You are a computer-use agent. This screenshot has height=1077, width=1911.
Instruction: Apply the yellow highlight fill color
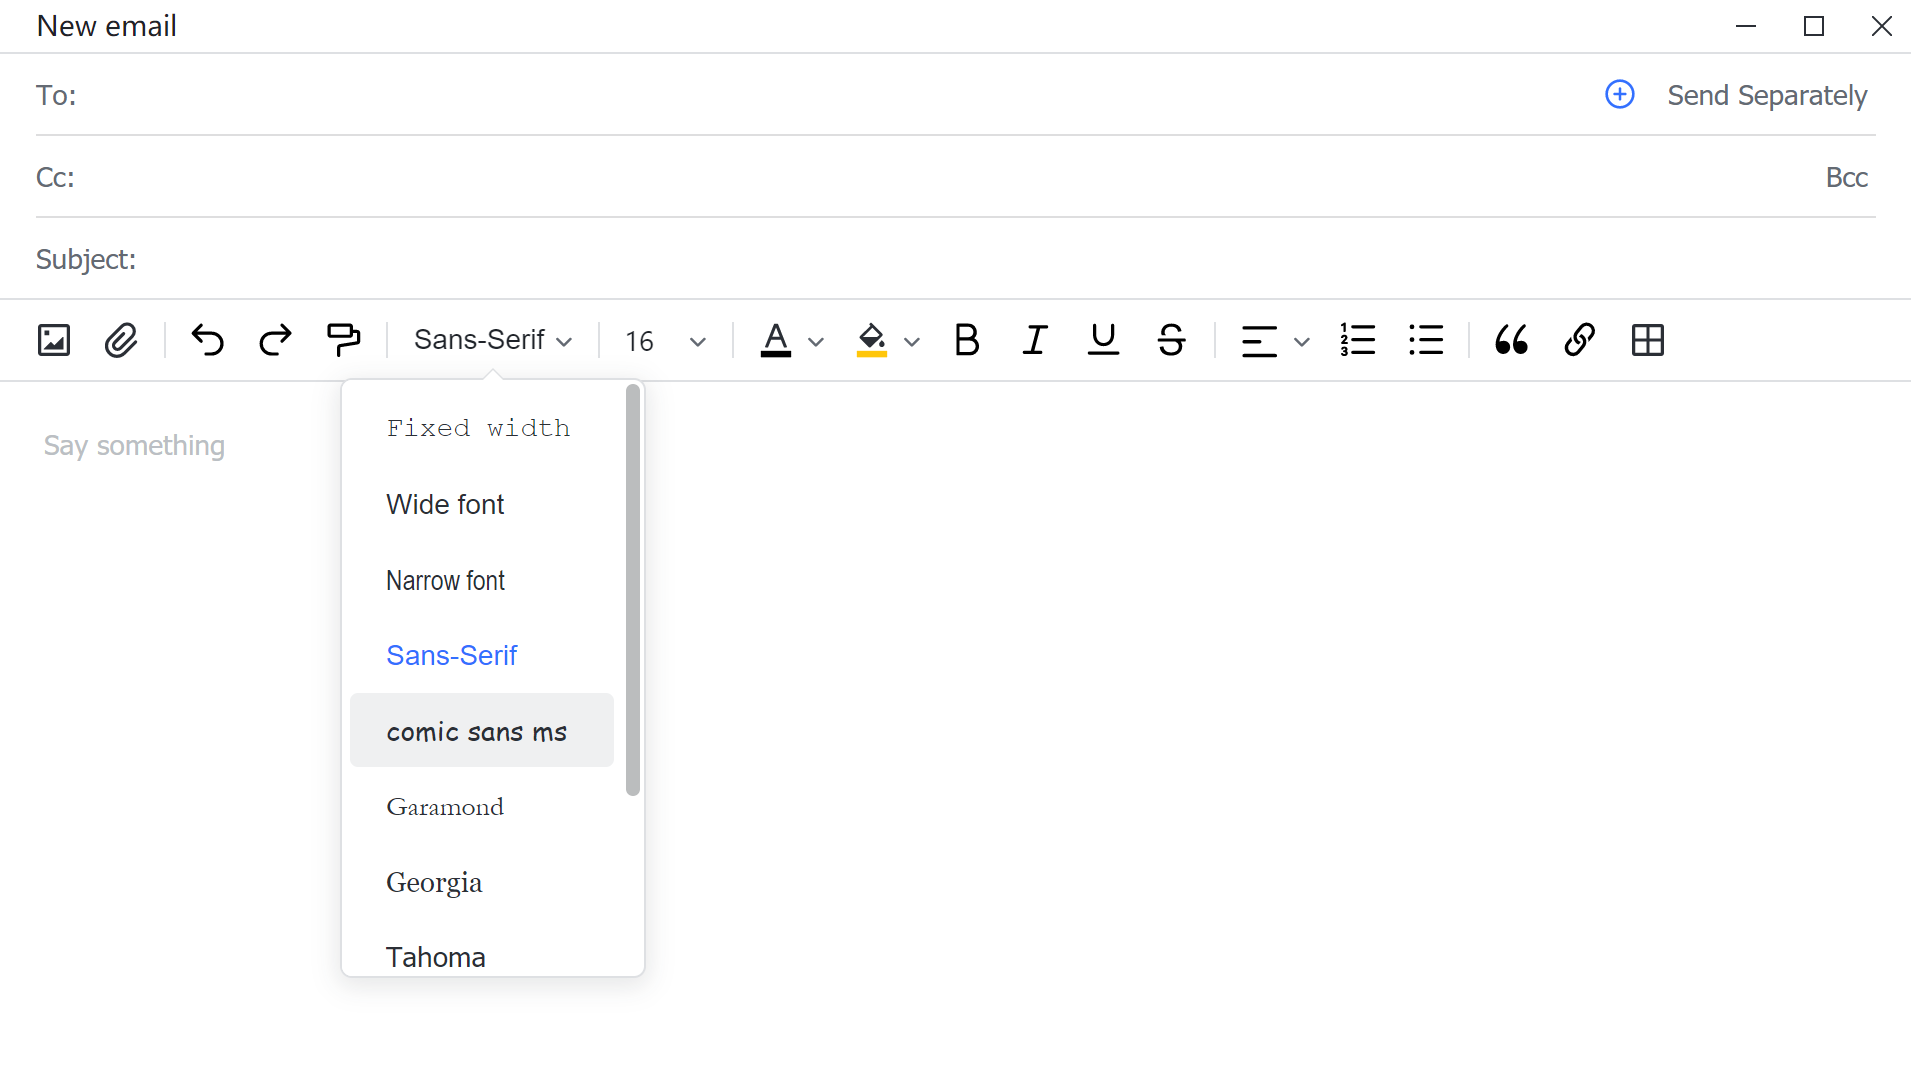coord(872,340)
